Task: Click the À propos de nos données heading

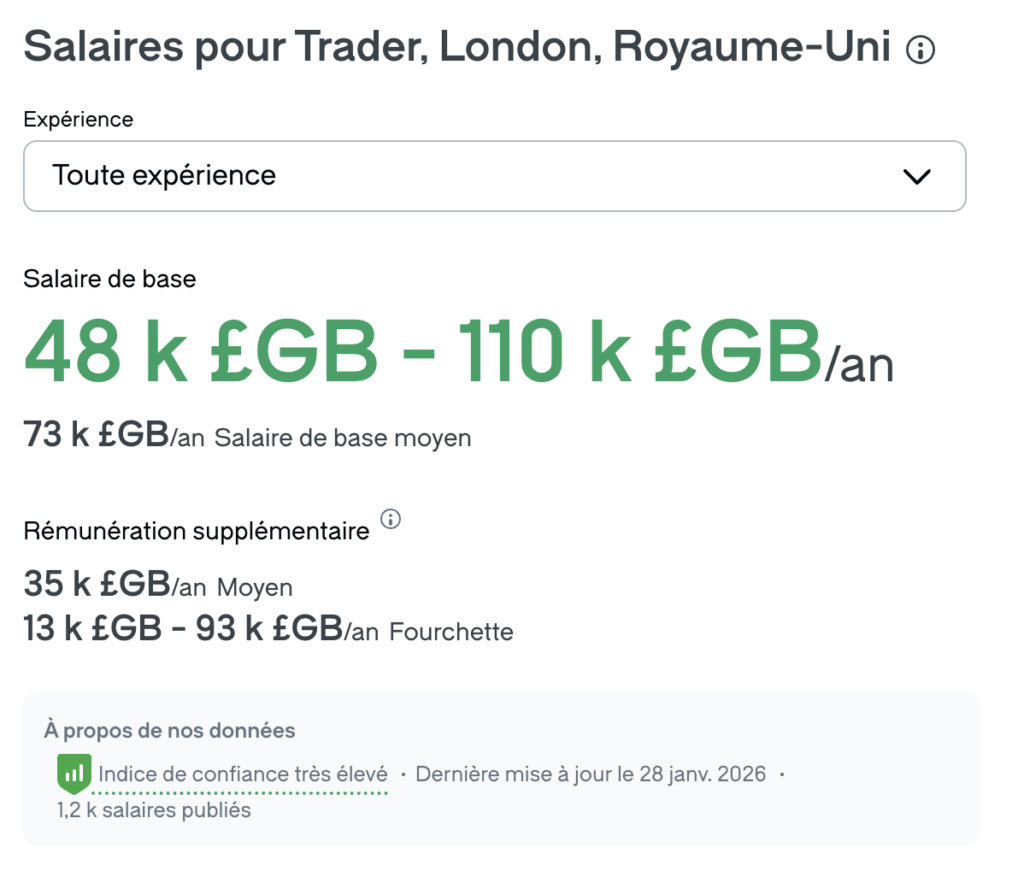Action: coord(169,731)
